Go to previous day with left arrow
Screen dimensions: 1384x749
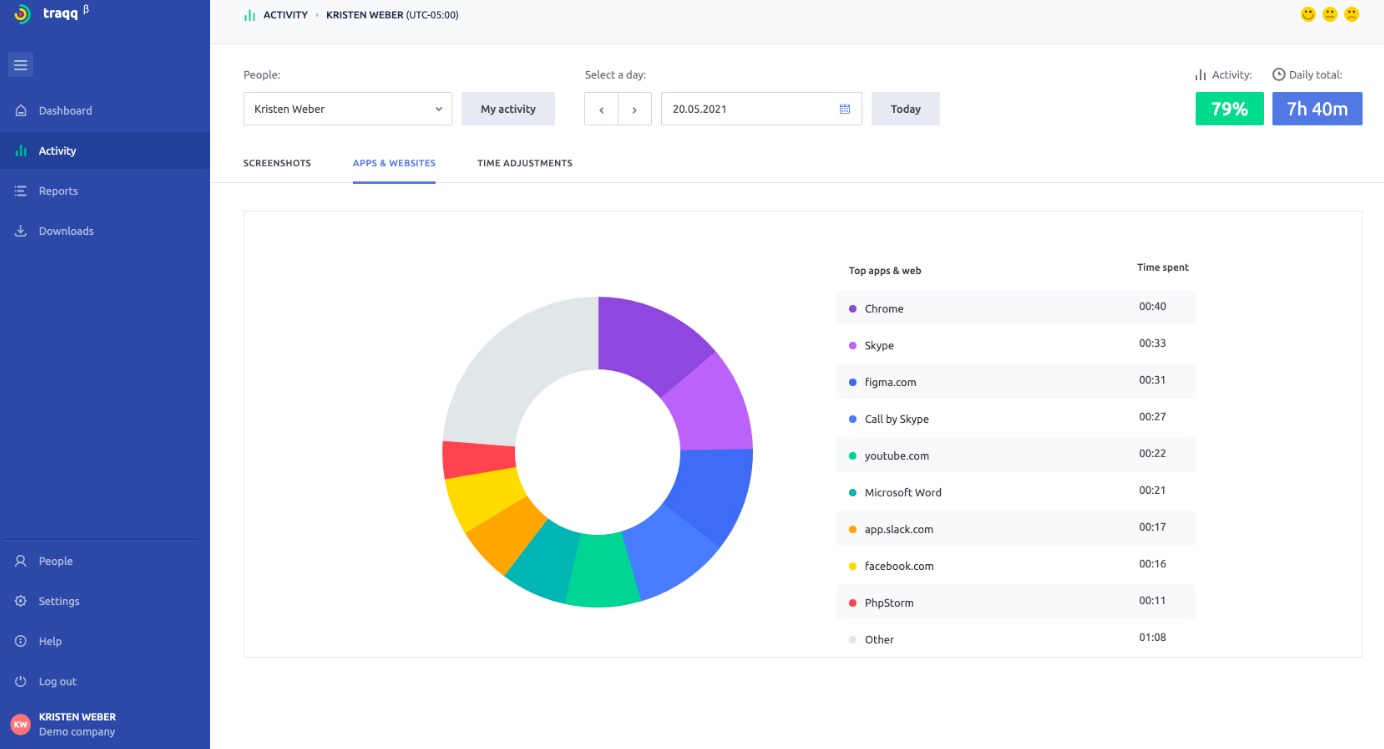click(x=601, y=109)
